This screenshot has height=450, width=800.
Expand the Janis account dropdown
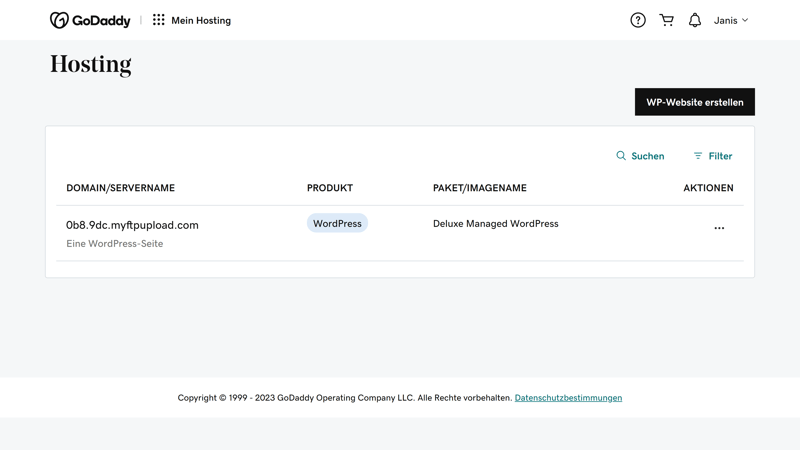coord(726,20)
